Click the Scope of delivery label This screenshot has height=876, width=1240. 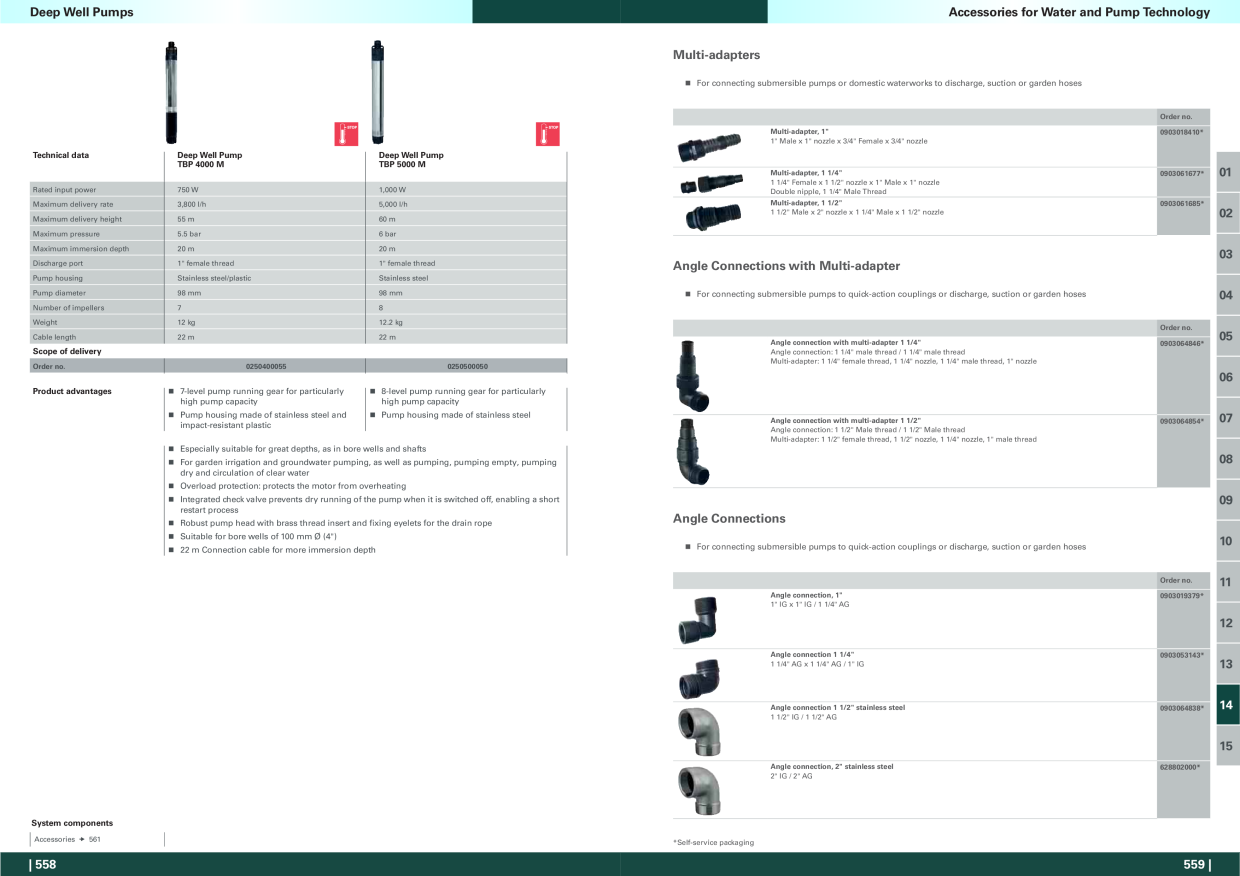67,352
